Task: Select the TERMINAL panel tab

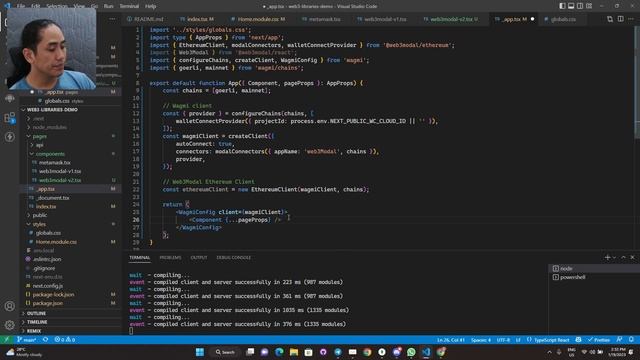Action: (x=140, y=258)
